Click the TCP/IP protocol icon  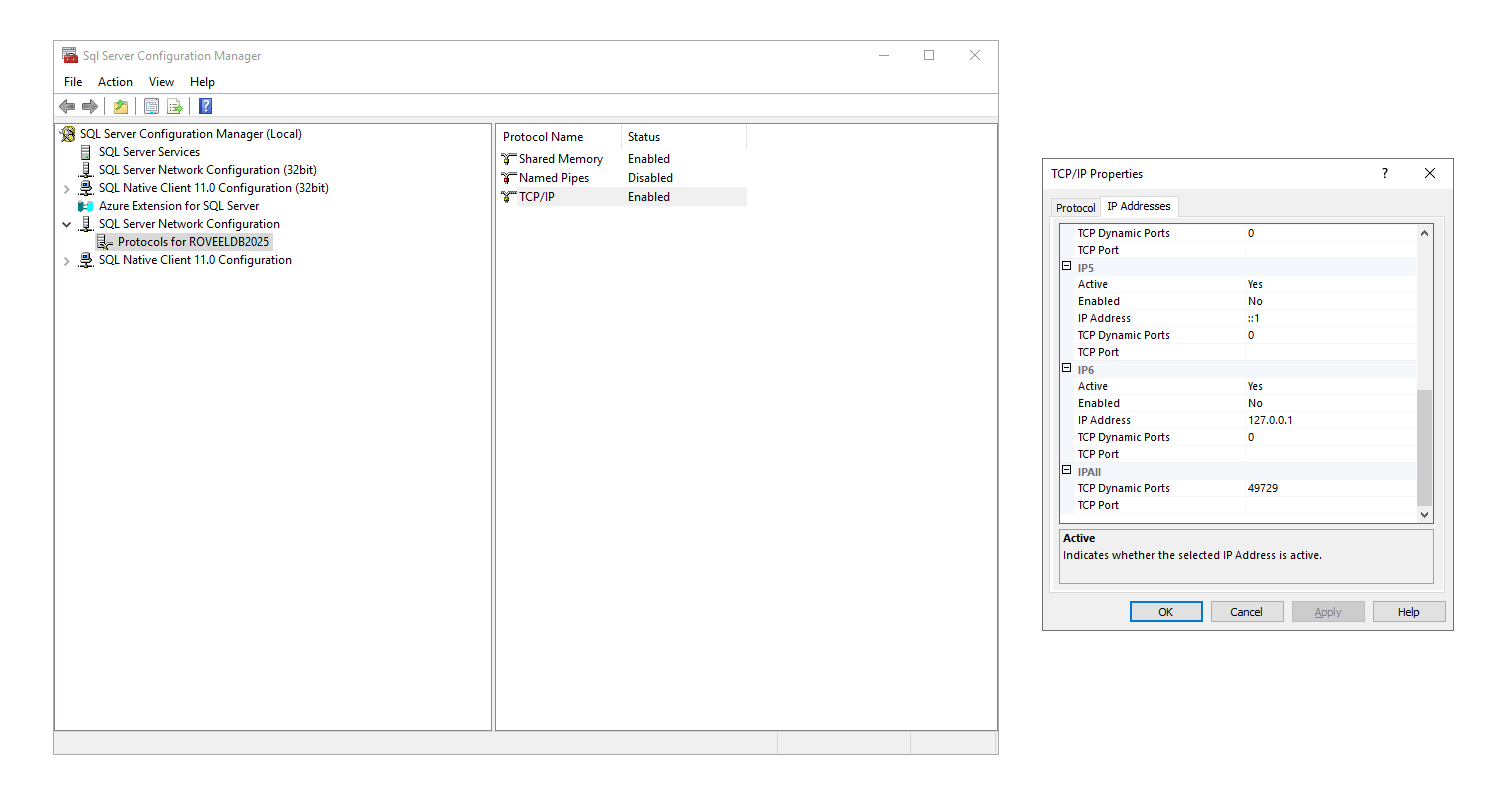(x=509, y=197)
